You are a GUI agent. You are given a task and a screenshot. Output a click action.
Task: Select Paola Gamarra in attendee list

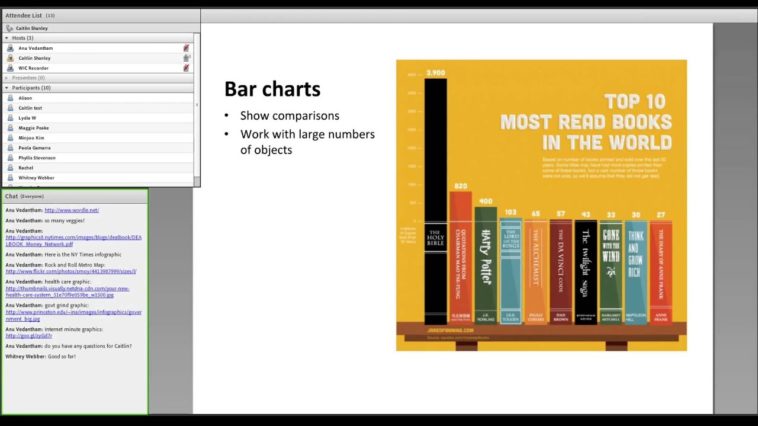(35, 148)
